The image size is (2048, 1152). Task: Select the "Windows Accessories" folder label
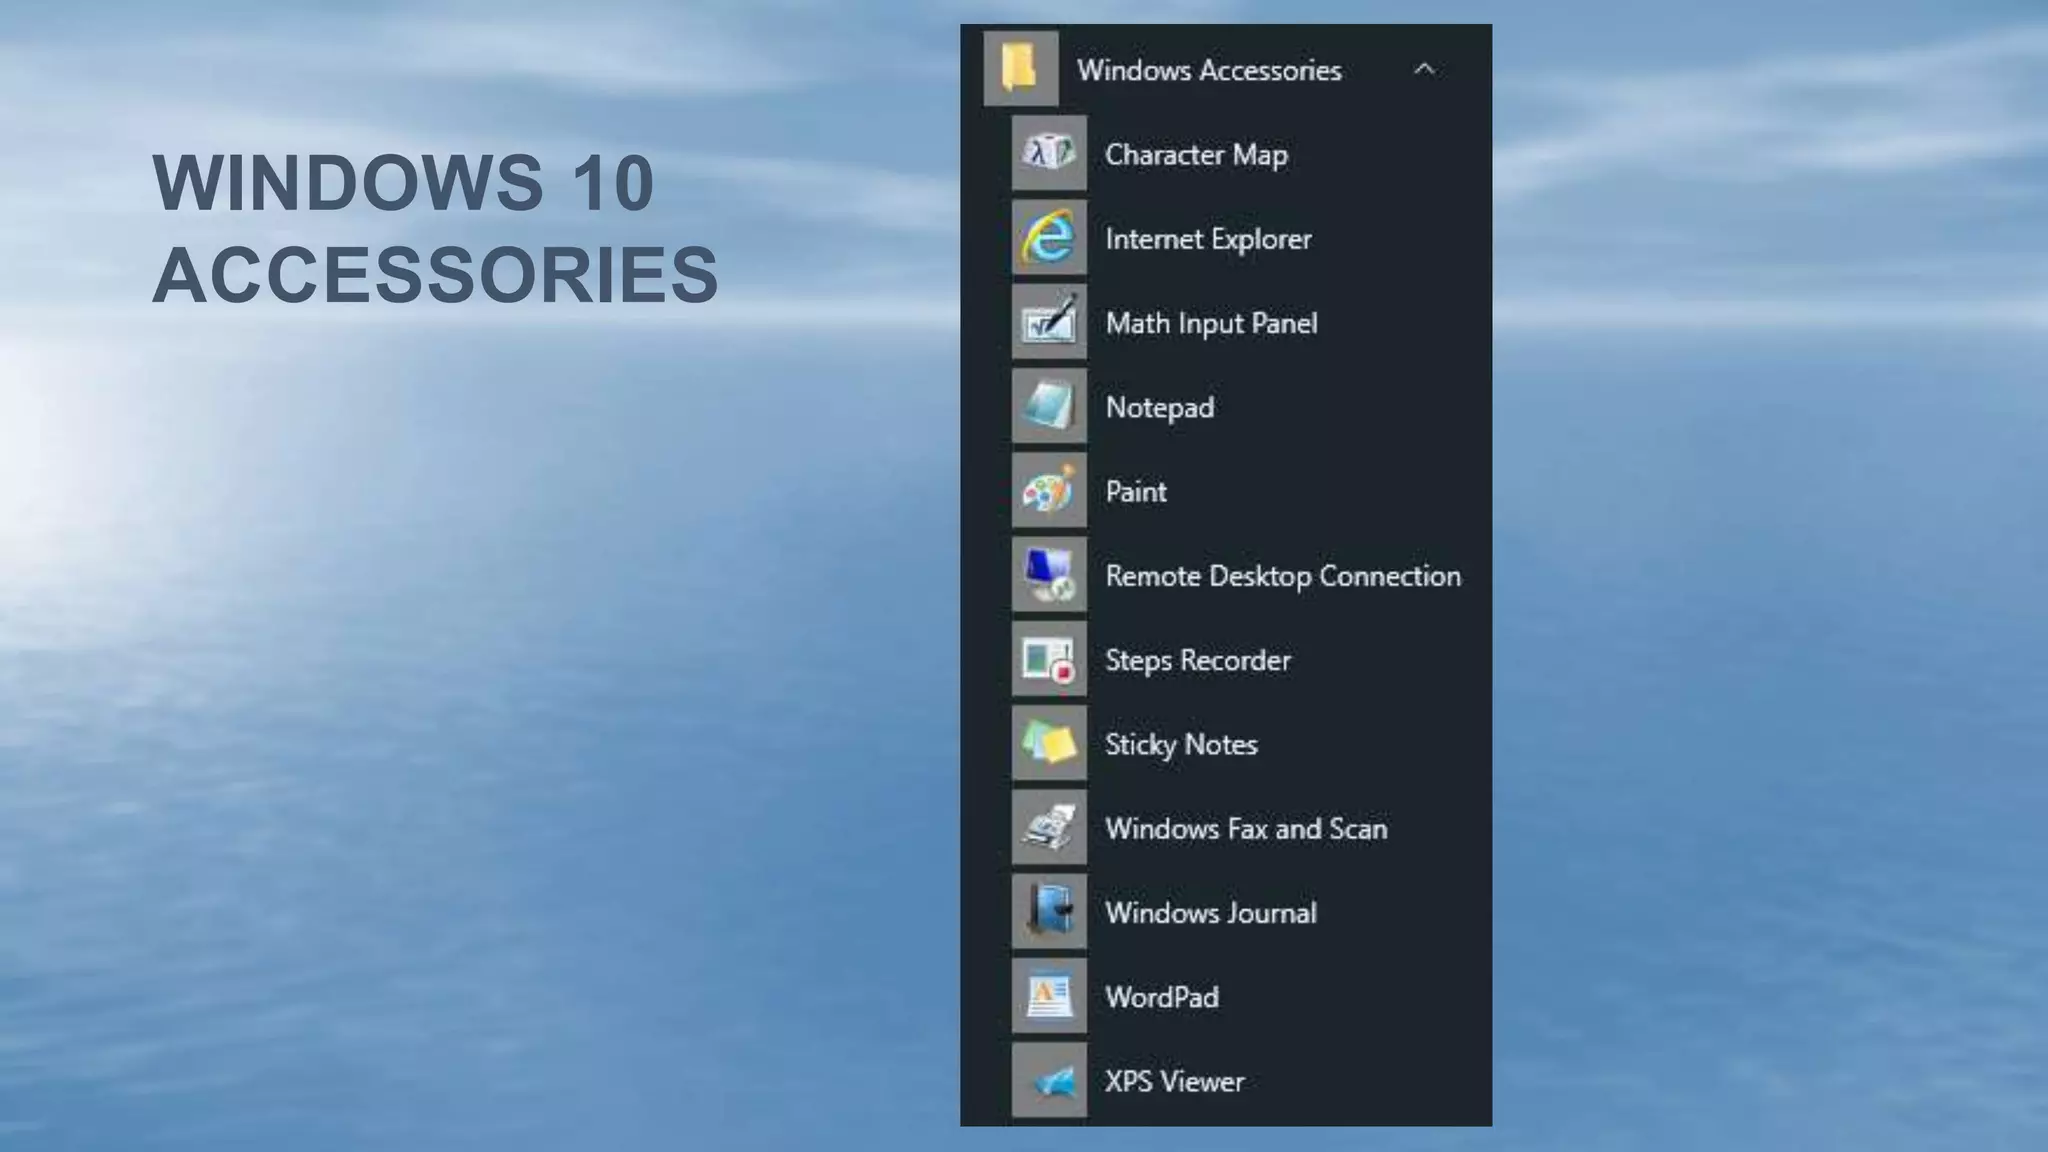[x=1209, y=70]
